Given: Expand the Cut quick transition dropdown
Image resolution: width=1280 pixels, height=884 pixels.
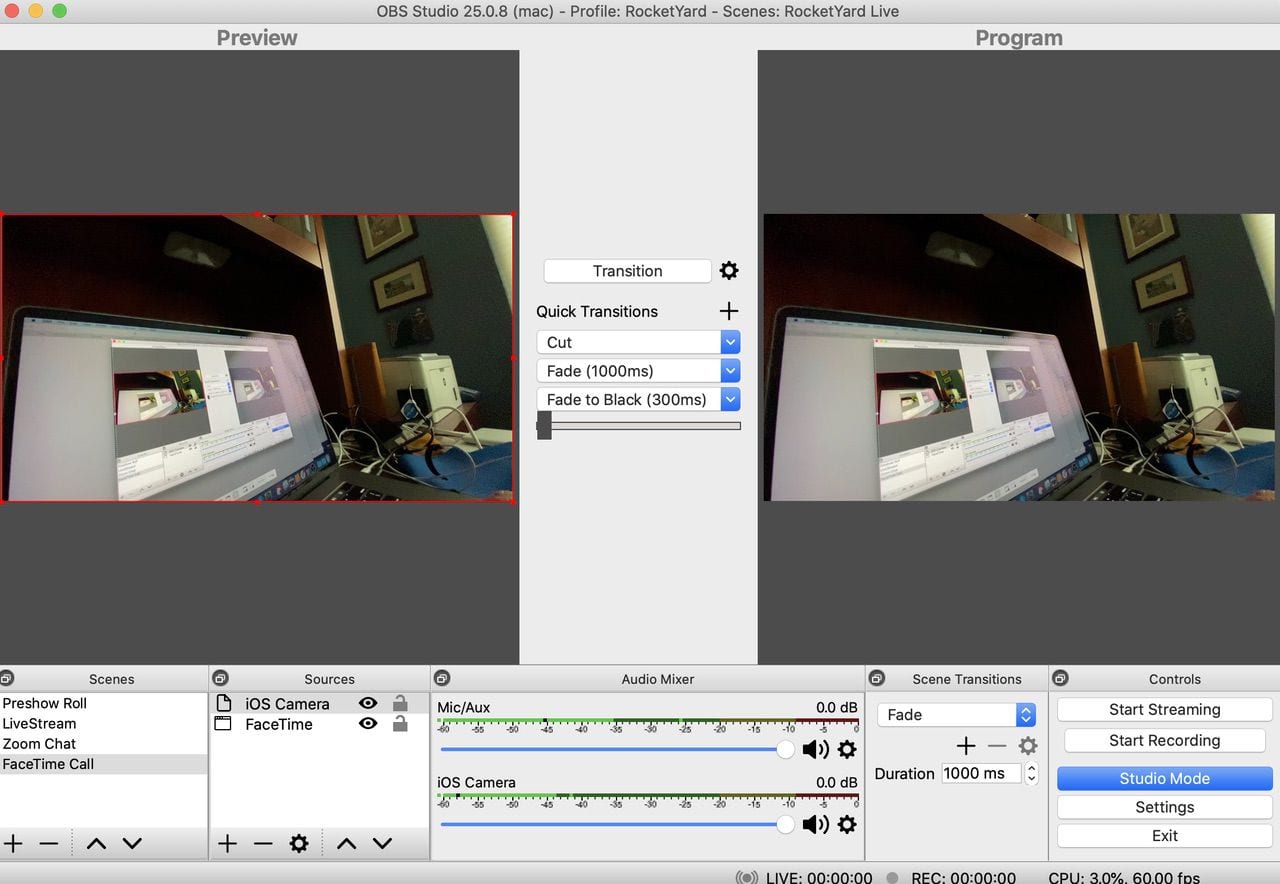Looking at the screenshot, I should pyautogui.click(x=730, y=342).
